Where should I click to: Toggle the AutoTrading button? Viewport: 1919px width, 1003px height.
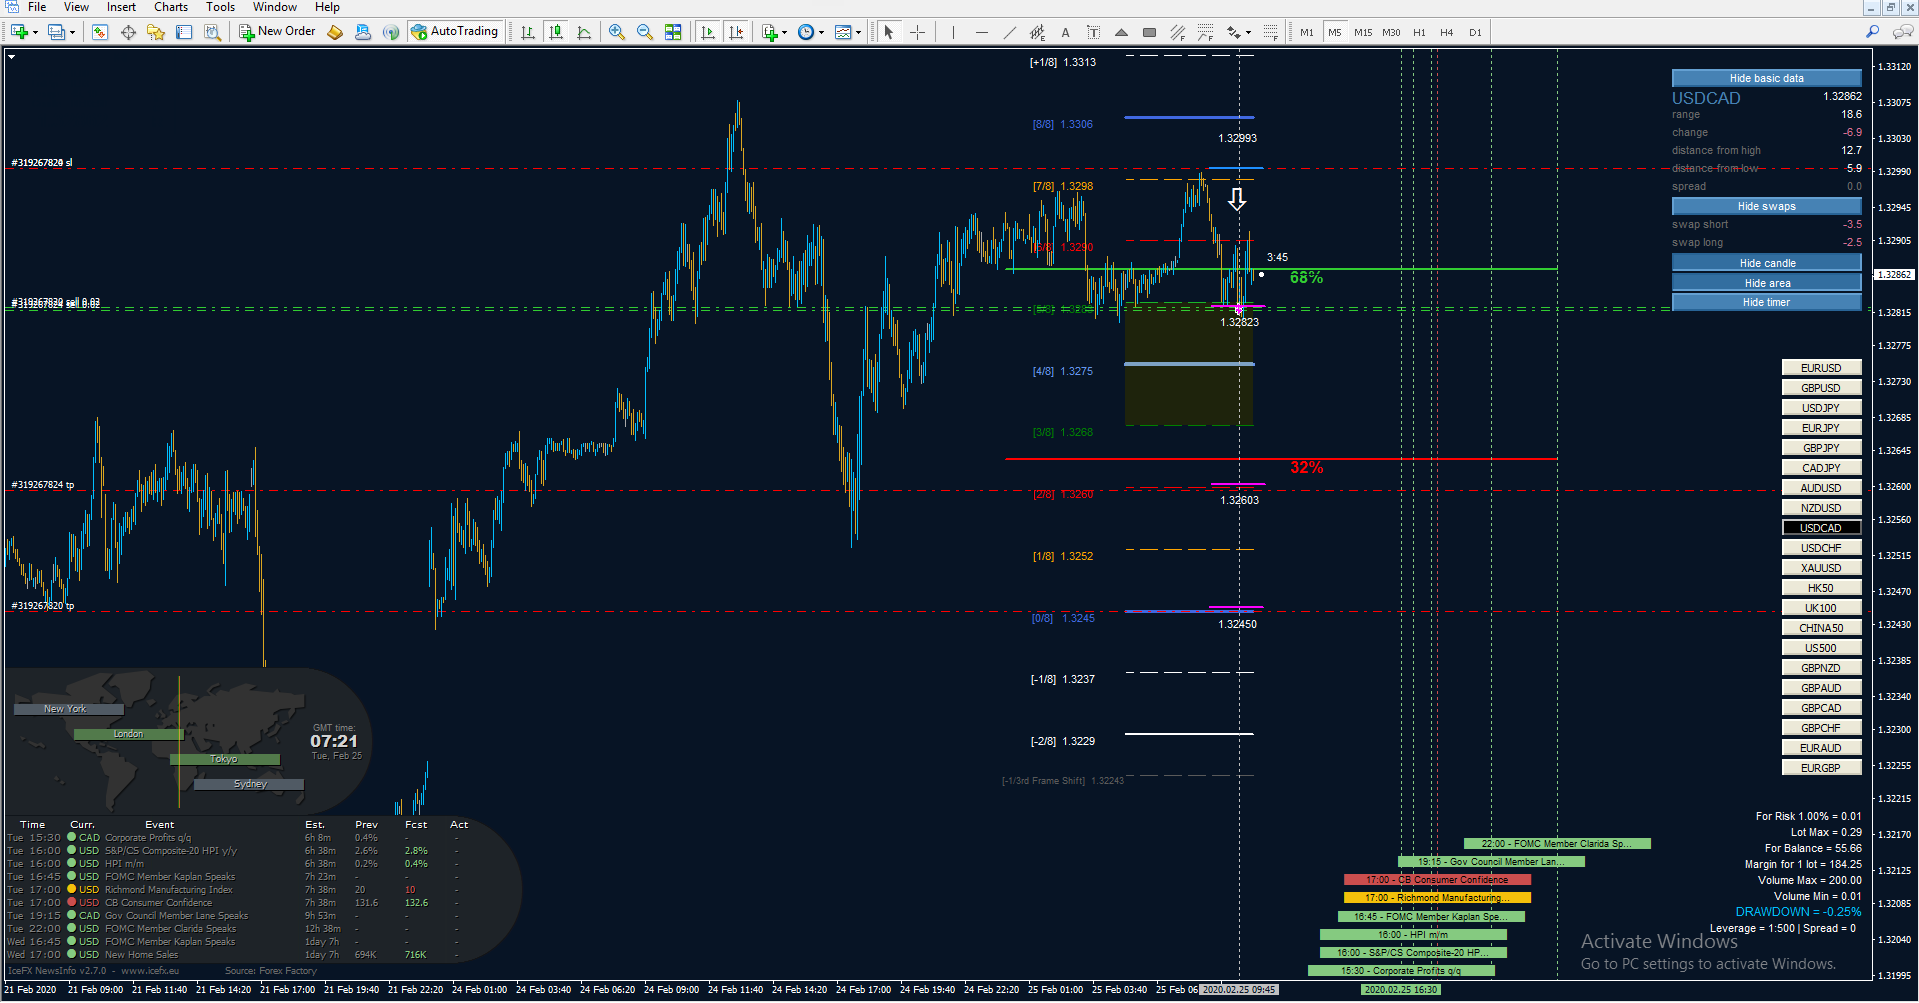pos(455,32)
